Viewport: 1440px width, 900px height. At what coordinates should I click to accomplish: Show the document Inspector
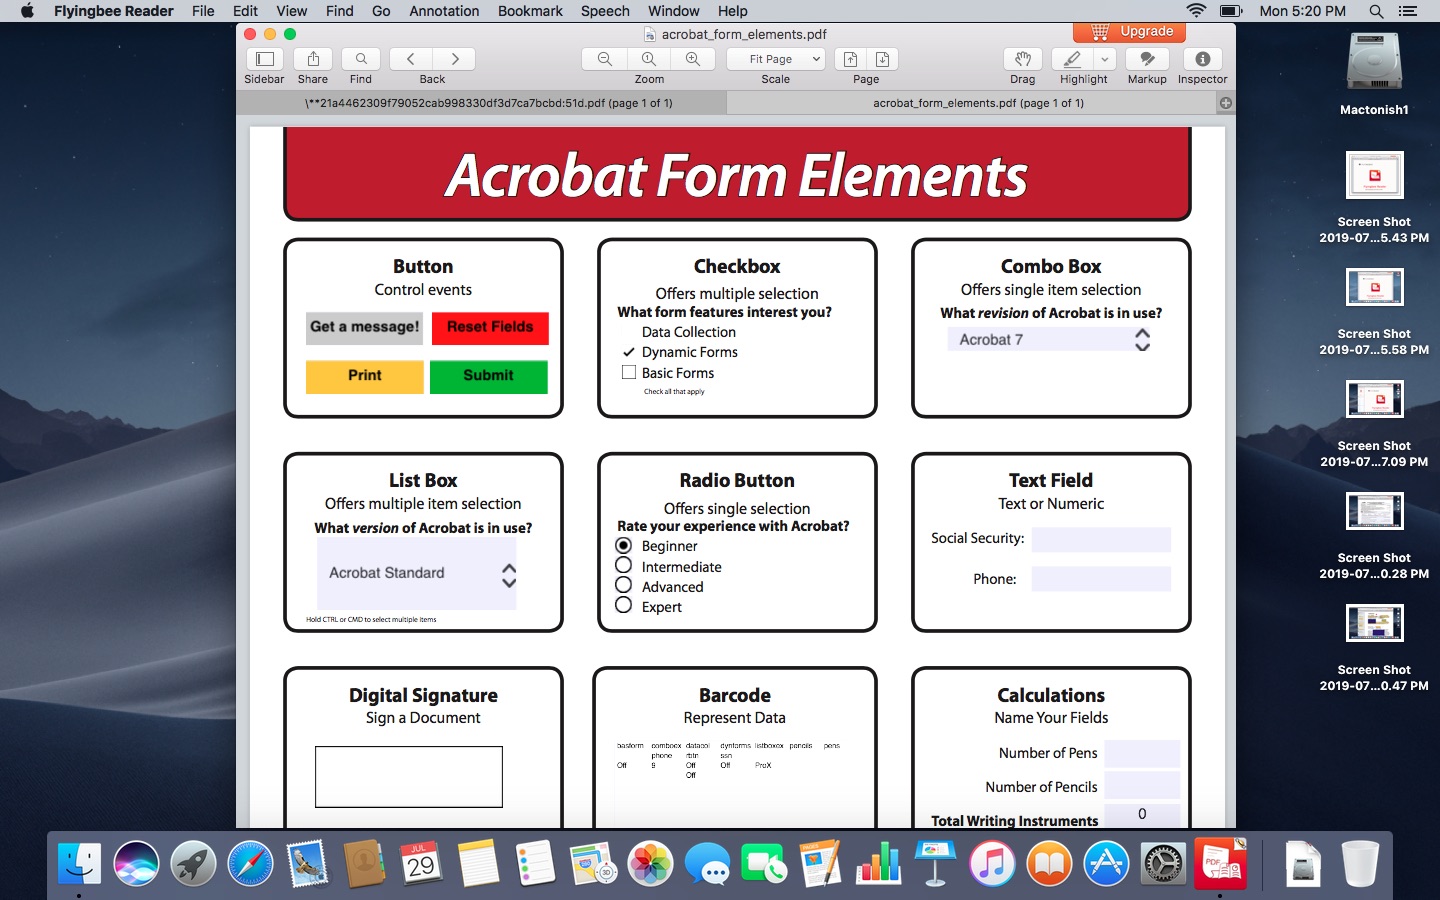pos(1201,58)
